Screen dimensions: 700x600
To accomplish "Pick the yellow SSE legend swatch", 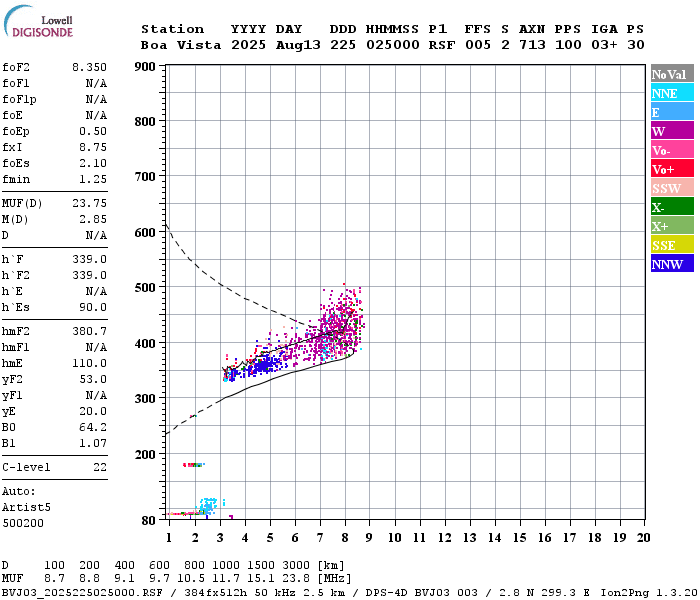I will click(x=671, y=245).
